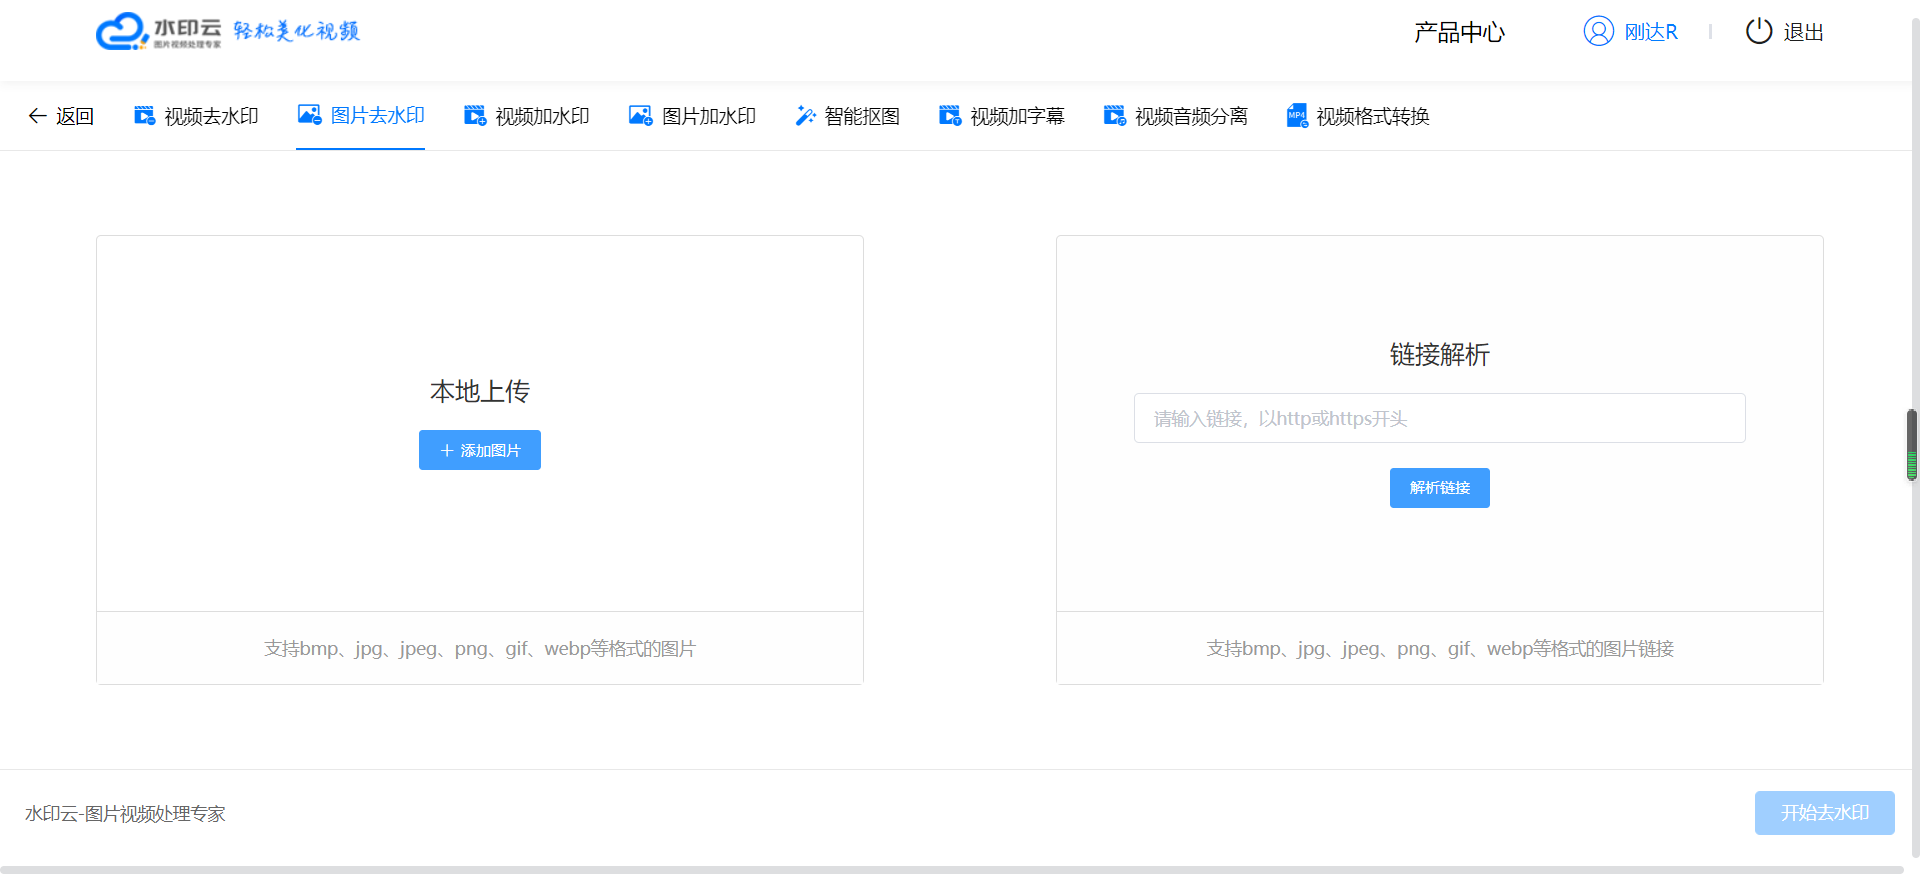Image resolution: width=1920 pixels, height=874 pixels.
Task: Click the 视频加字幕 icon
Action: coord(950,116)
